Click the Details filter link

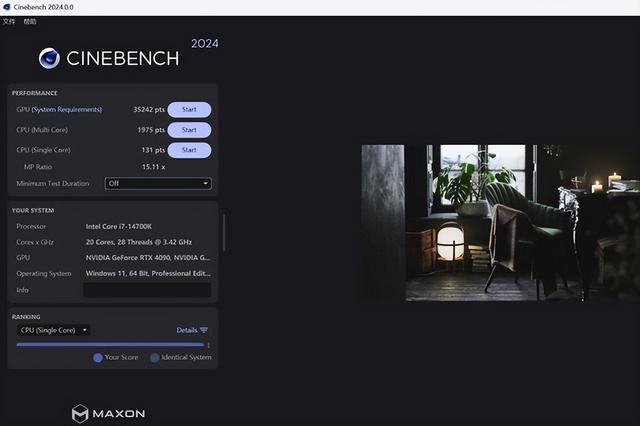187,330
